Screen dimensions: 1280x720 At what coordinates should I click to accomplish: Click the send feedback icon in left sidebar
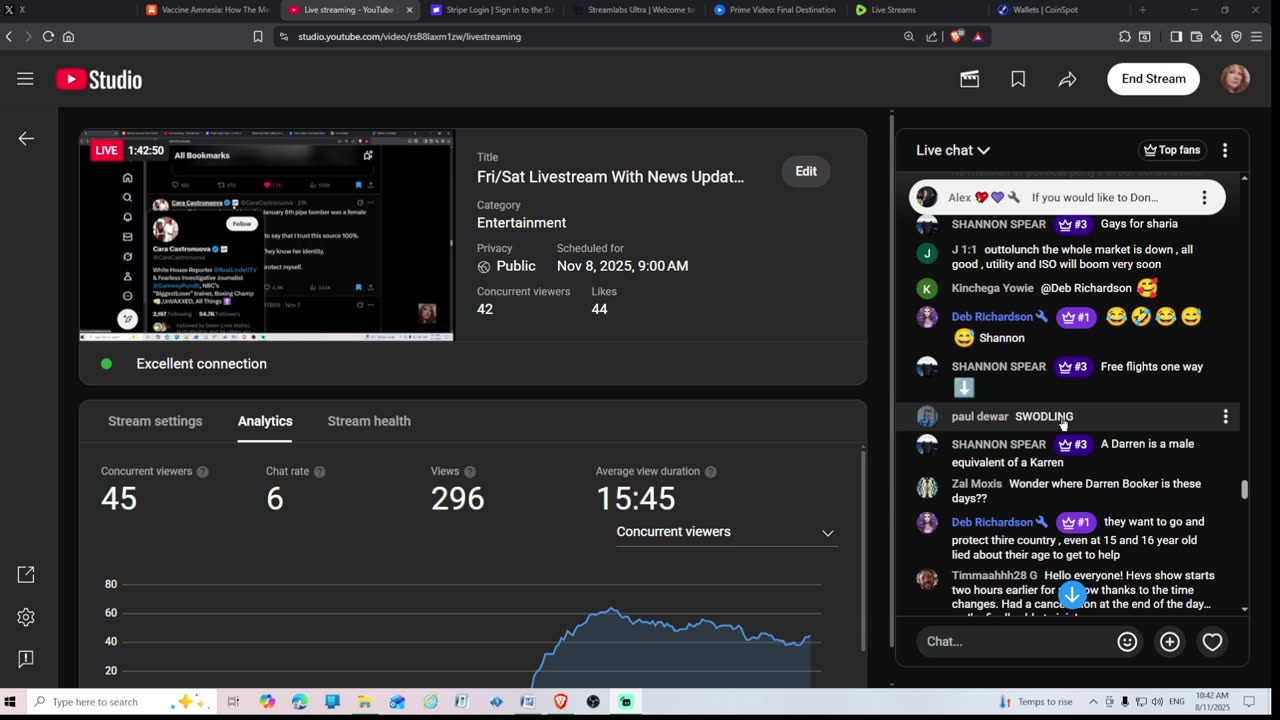pos(26,659)
